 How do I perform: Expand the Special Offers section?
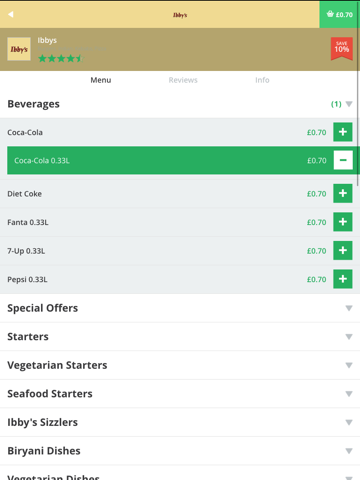180,308
